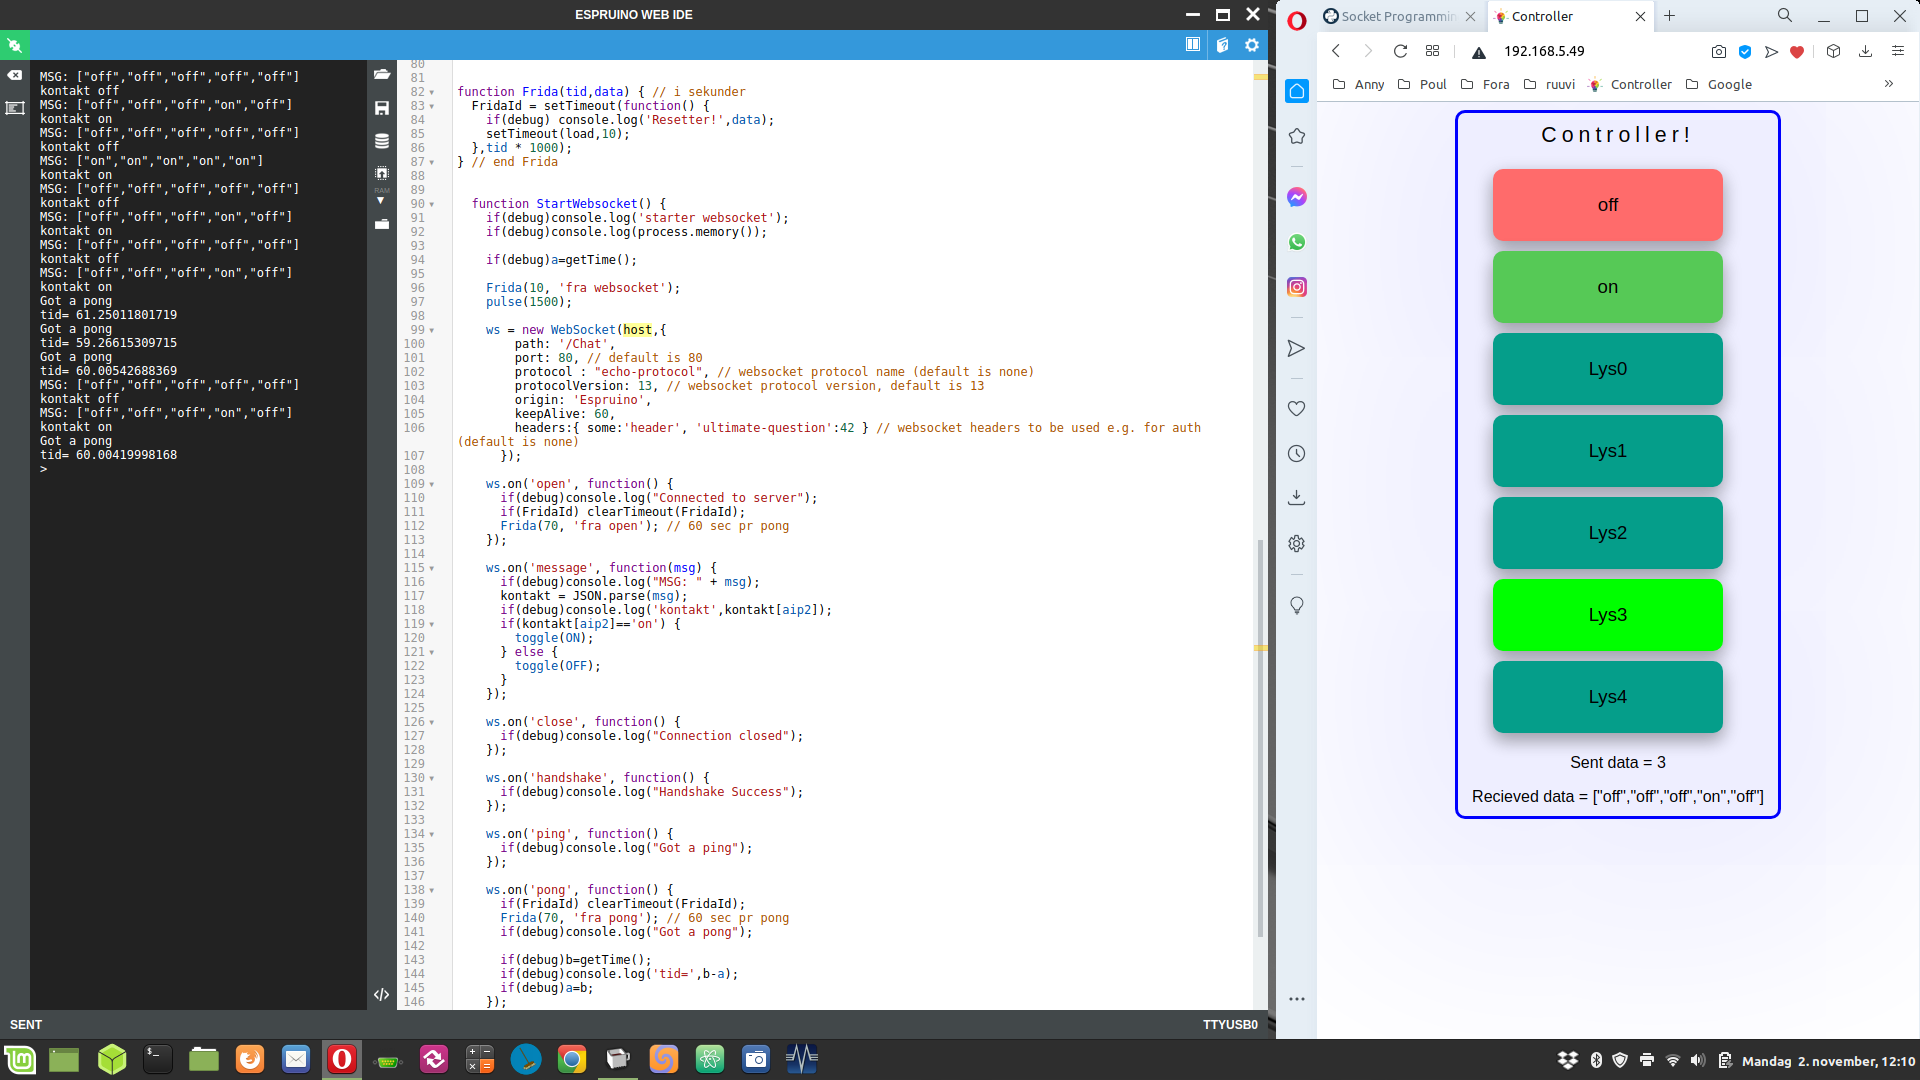Open the Controller bookmark
Viewport: 1920px width, 1080px height.
click(1630, 84)
